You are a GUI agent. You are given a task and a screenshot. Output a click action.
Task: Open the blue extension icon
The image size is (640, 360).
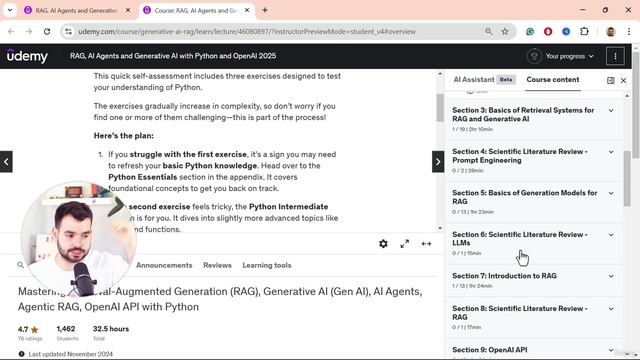(566, 31)
